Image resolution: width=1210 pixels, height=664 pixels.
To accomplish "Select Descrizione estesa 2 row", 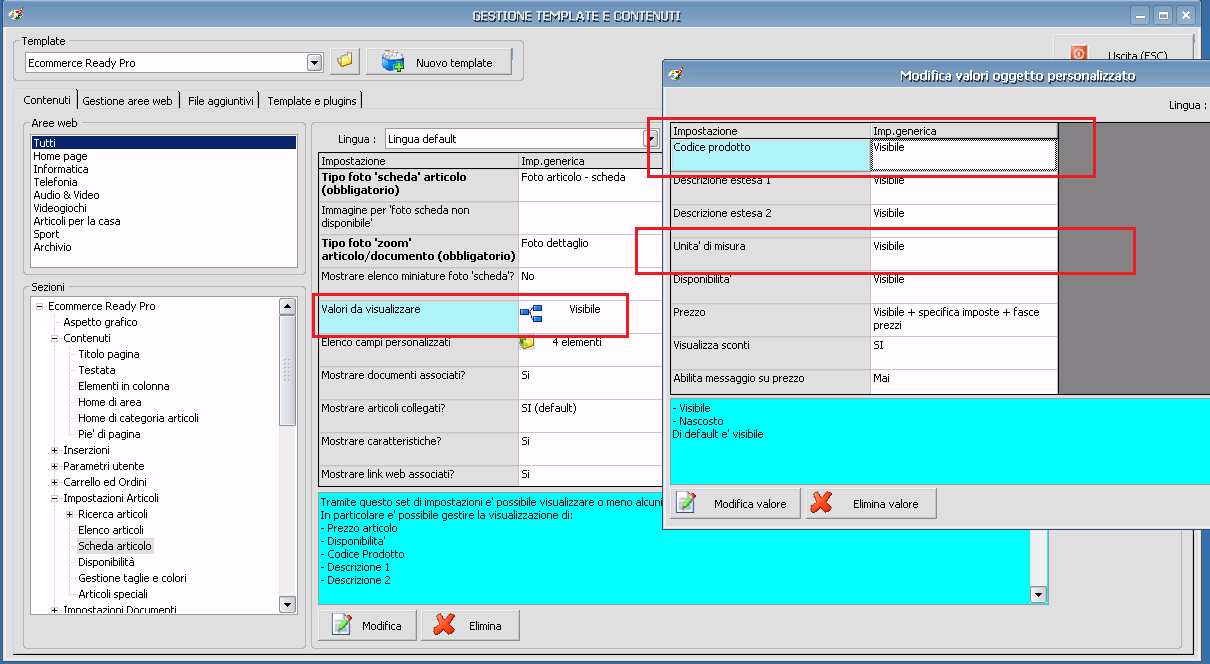I will pyautogui.click(x=864, y=221).
